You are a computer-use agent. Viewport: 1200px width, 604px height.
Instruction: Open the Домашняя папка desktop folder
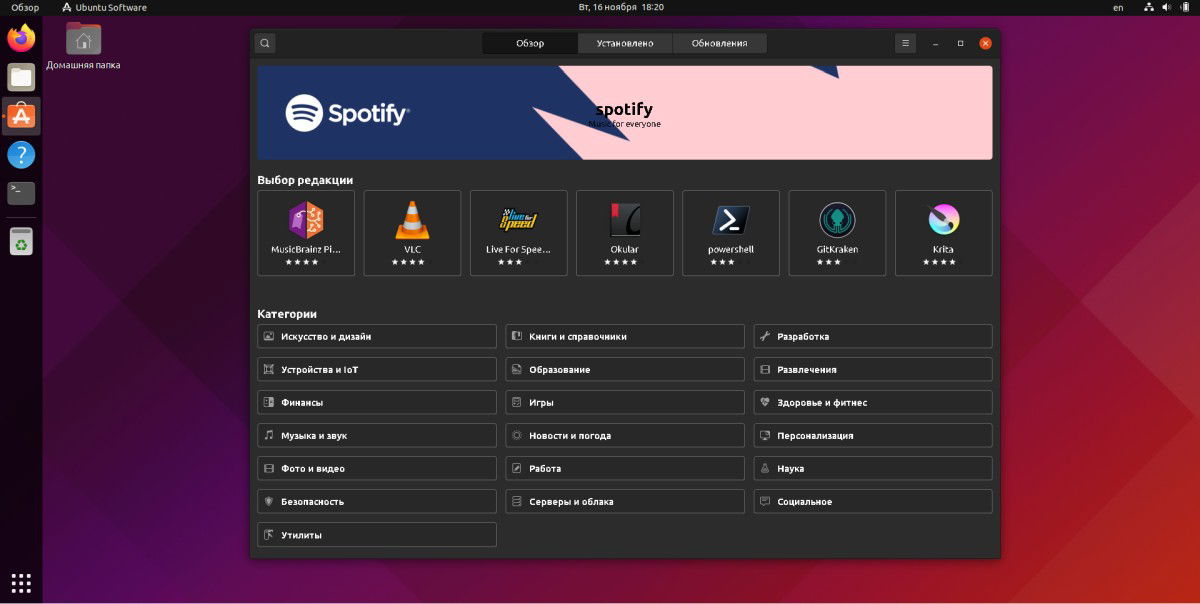[x=83, y=46]
